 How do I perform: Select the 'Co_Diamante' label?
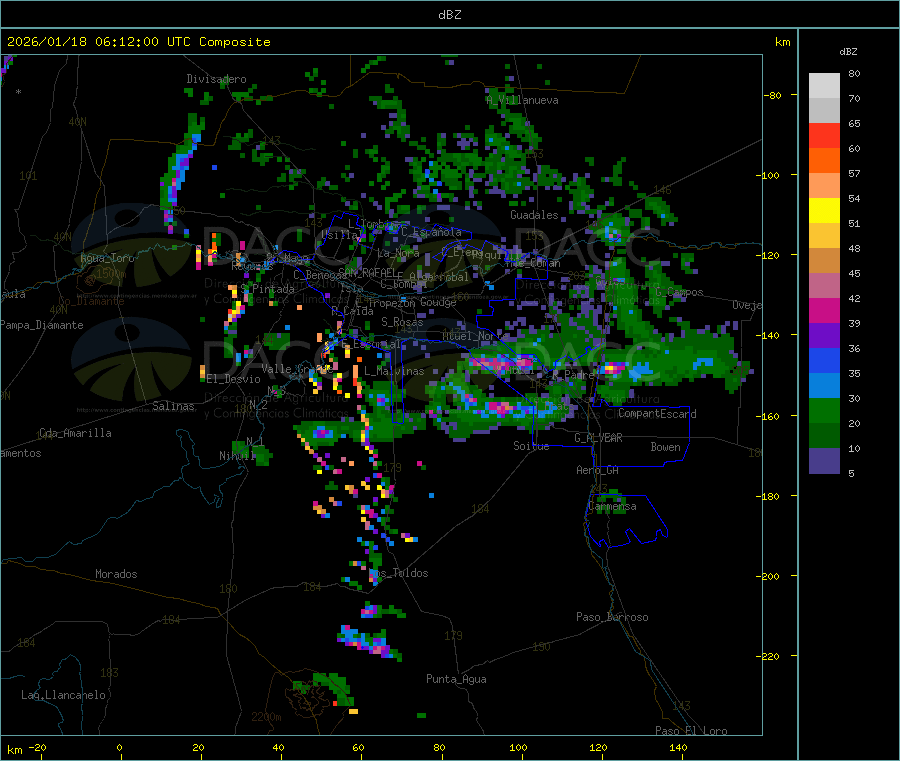coord(91,301)
